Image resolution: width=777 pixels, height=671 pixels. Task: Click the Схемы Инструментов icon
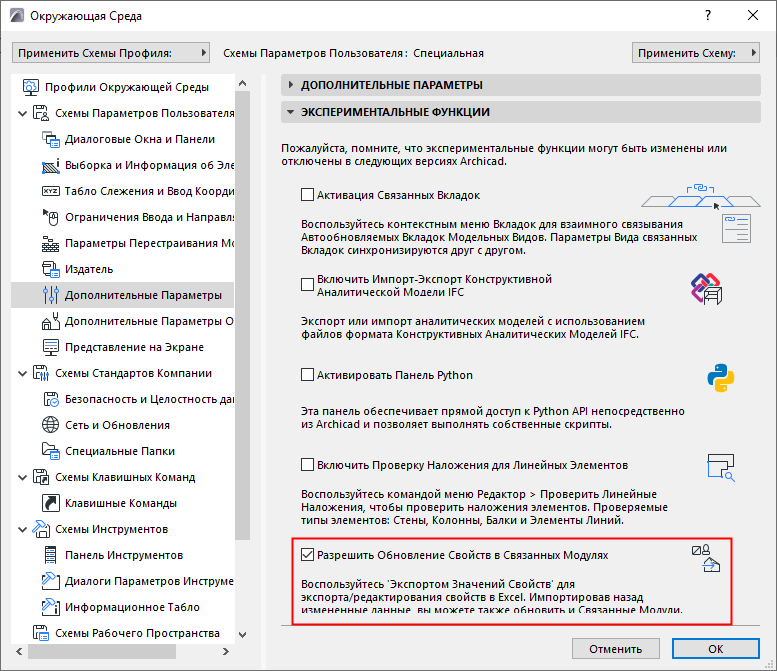pos(41,529)
